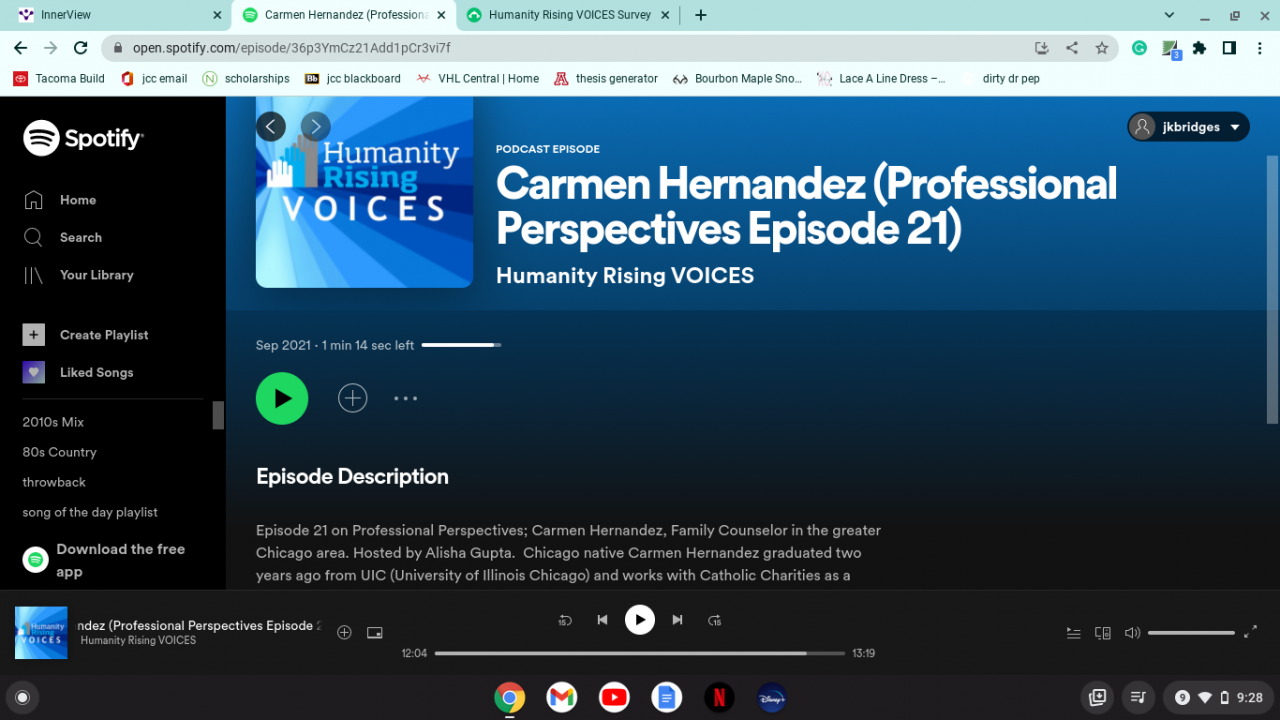Screen dimensions: 1280x720
Task: Switch to the InnerView browser tab
Action: point(116,15)
